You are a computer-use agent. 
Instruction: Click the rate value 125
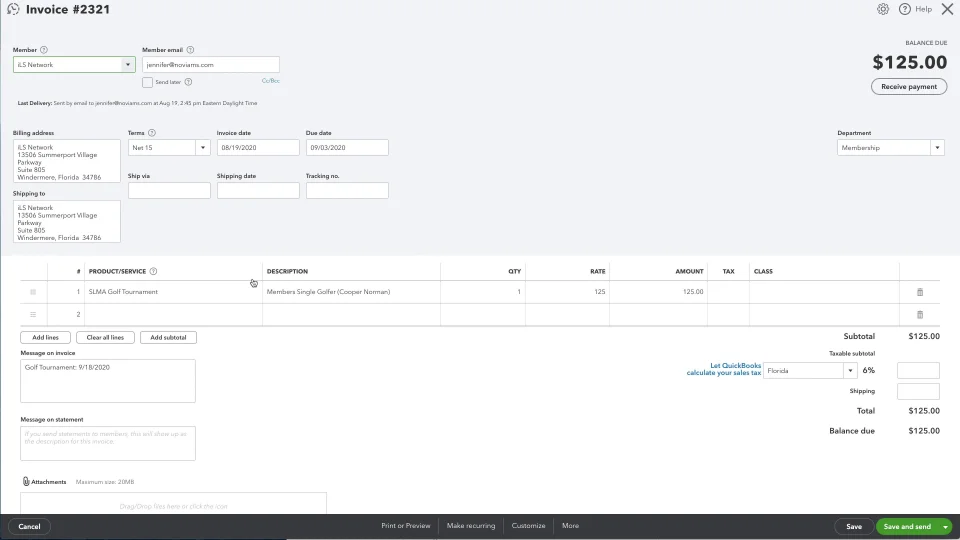click(x=599, y=292)
